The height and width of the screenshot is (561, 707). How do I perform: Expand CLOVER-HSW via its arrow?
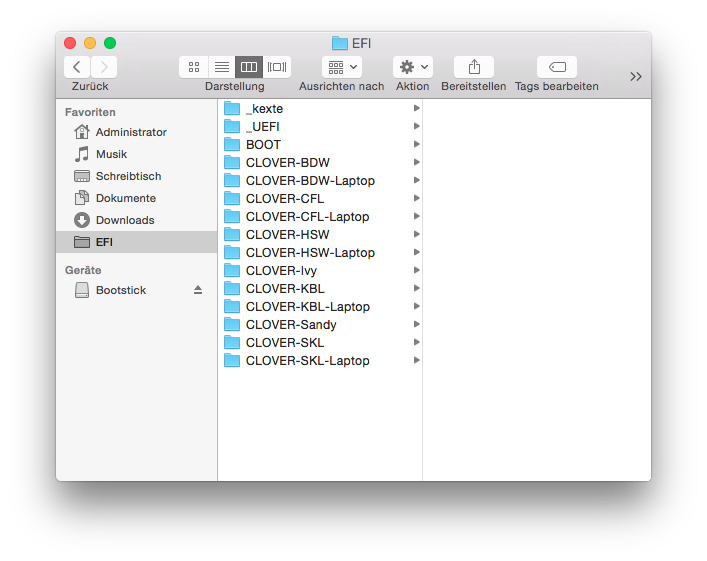(x=417, y=235)
